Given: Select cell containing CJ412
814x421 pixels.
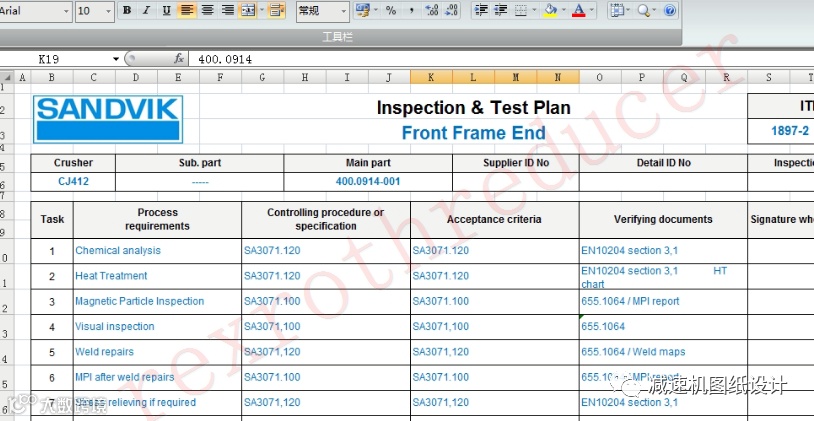Looking at the screenshot, I should (x=73, y=182).
